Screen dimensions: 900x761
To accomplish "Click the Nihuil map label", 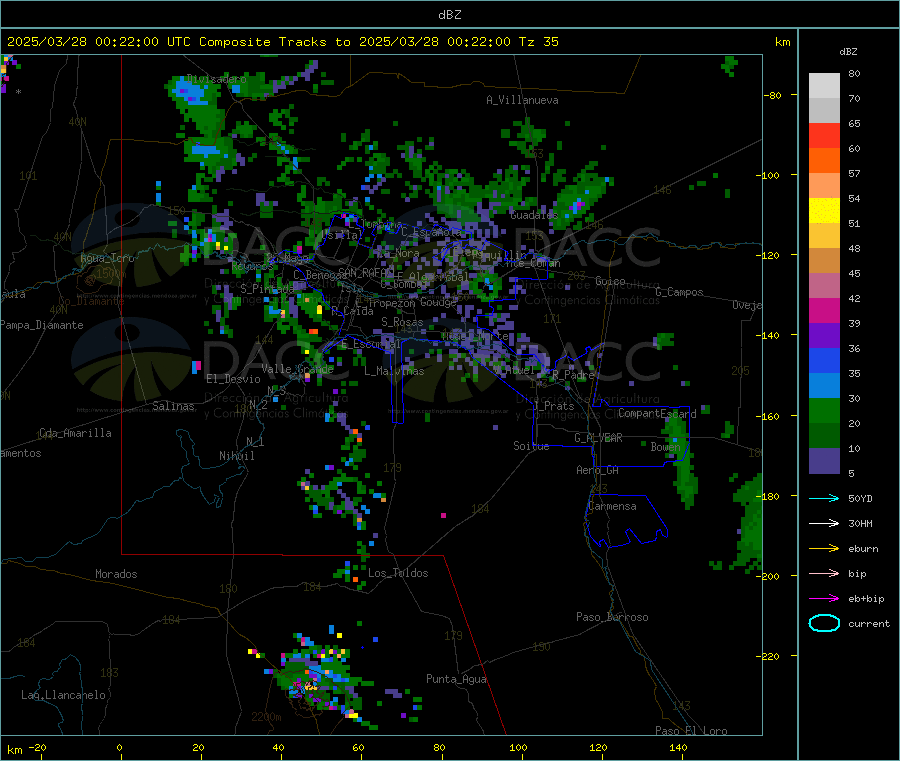I will click(x=236, y=456).
